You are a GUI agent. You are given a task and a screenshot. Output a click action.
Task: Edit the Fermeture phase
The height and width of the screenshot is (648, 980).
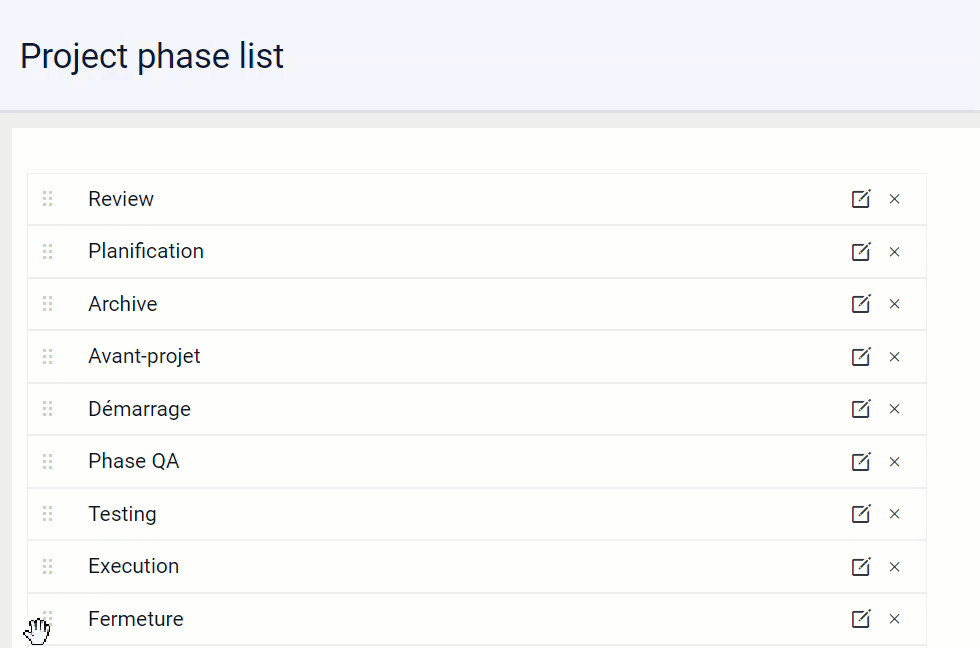coord(861,619)
